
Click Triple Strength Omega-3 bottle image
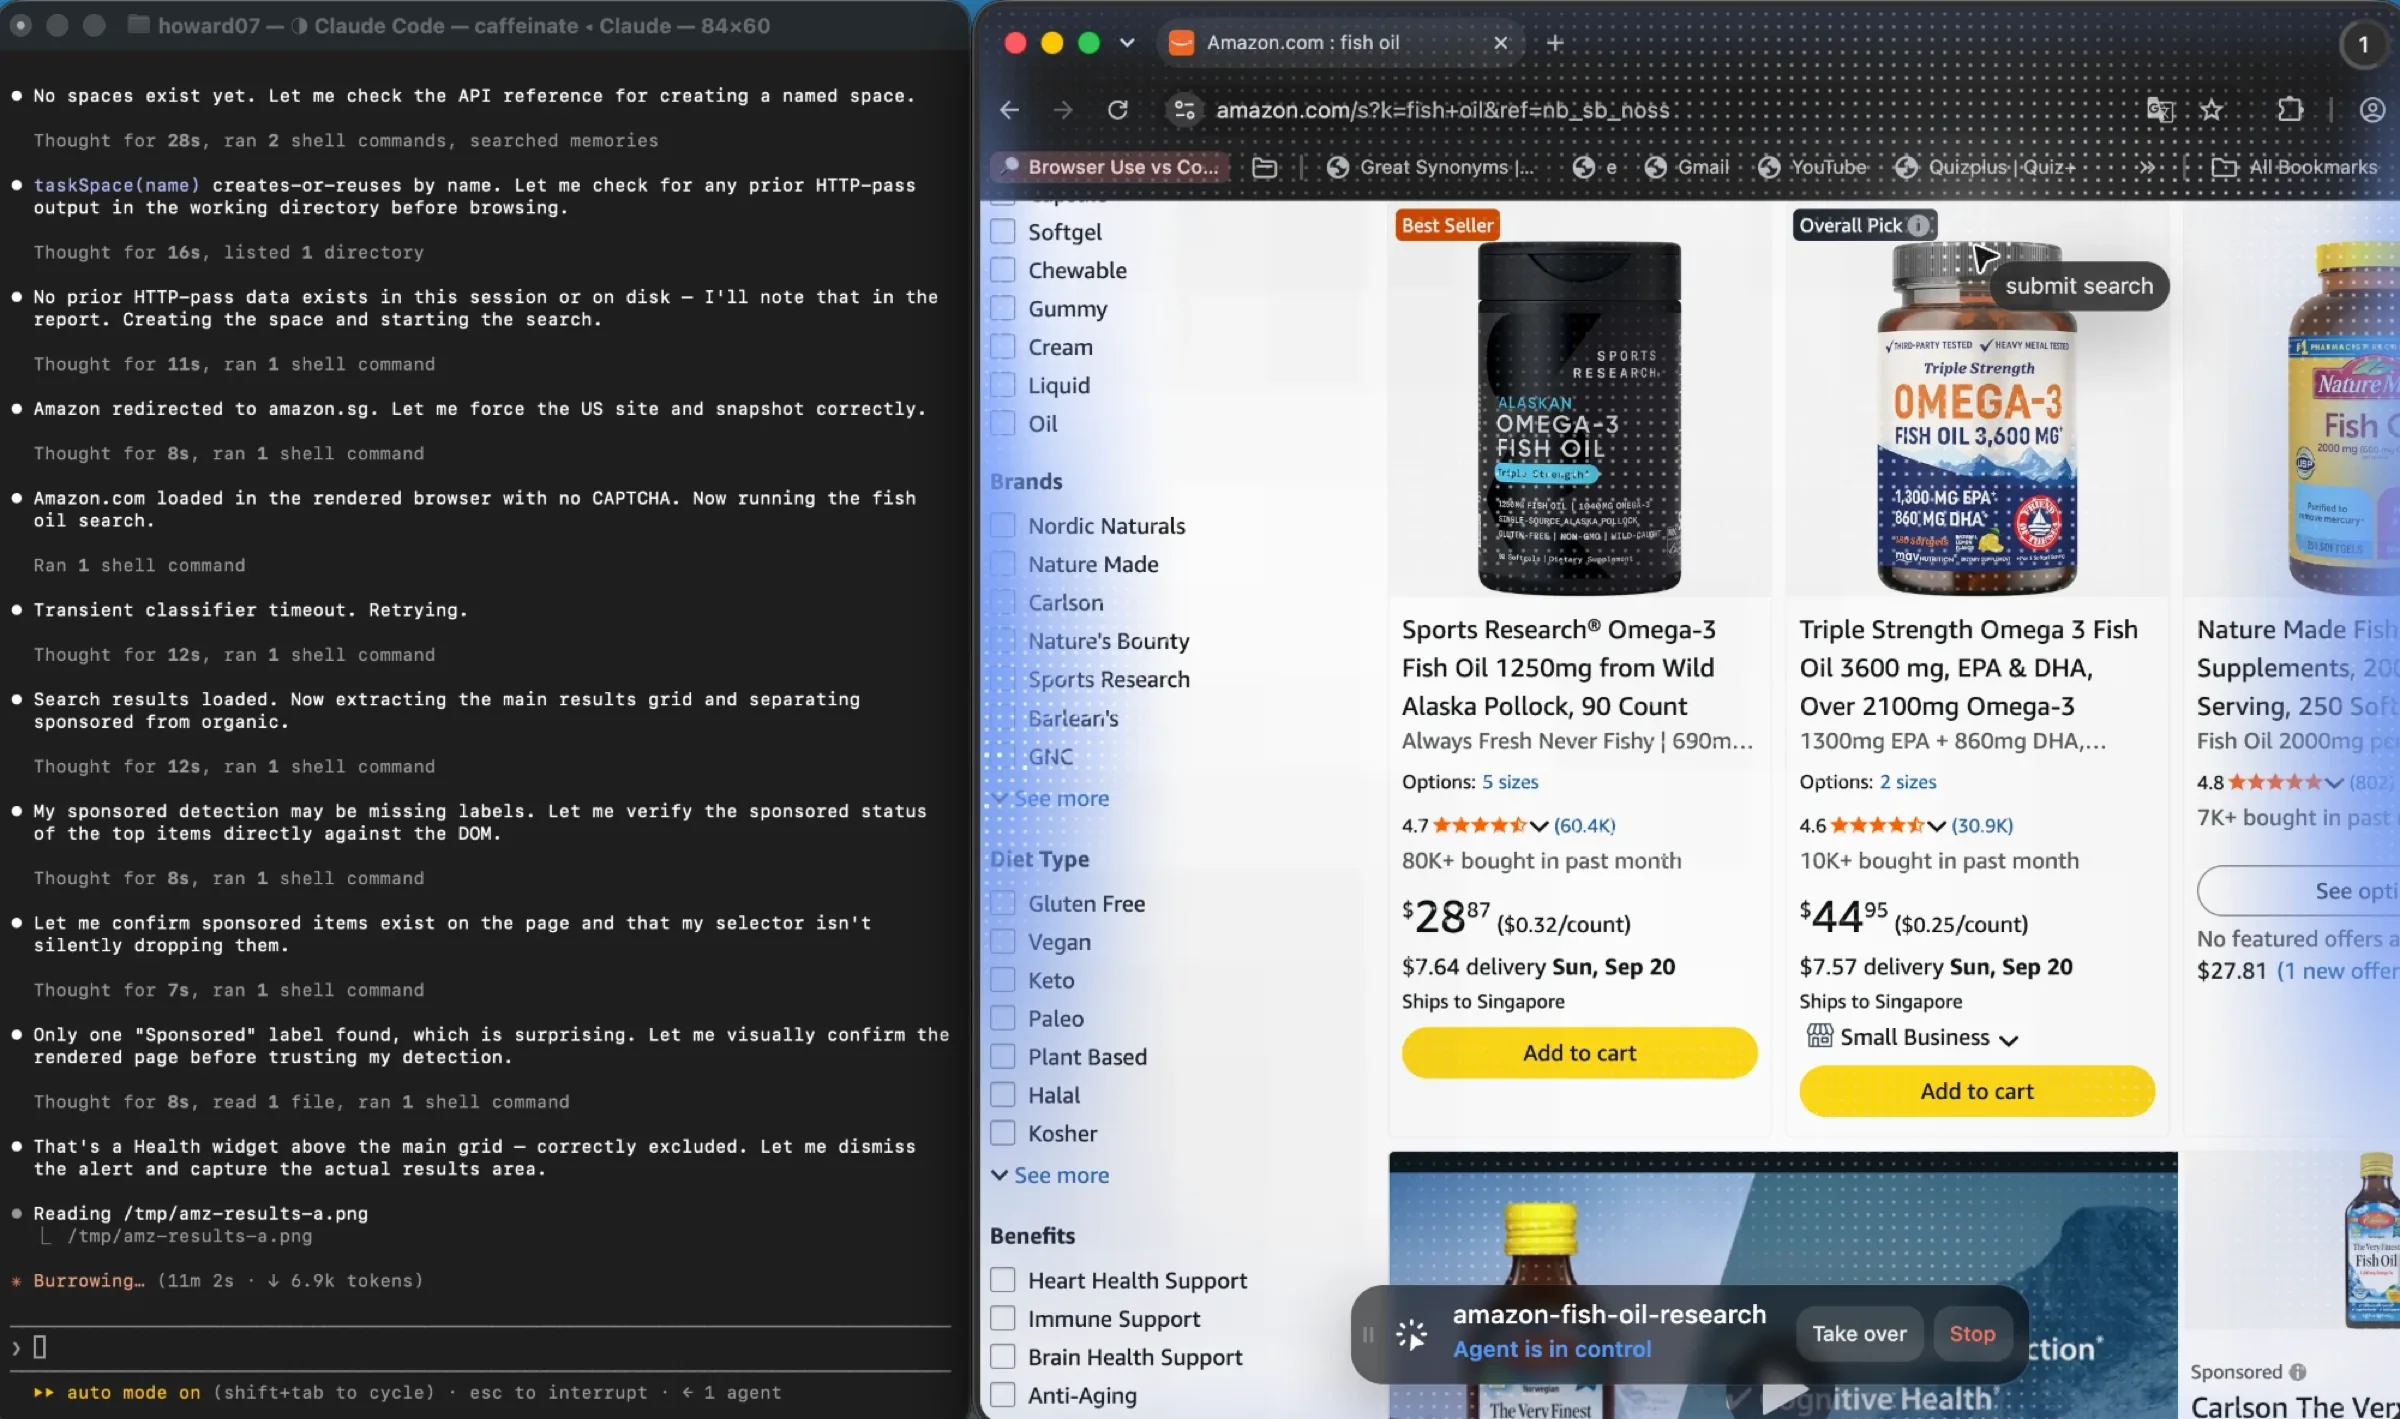[1976, 418]
